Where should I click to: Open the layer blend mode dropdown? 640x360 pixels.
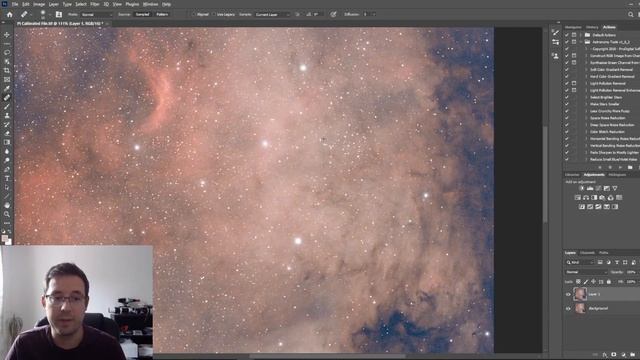pyautogui.click(x=586, y=272)
